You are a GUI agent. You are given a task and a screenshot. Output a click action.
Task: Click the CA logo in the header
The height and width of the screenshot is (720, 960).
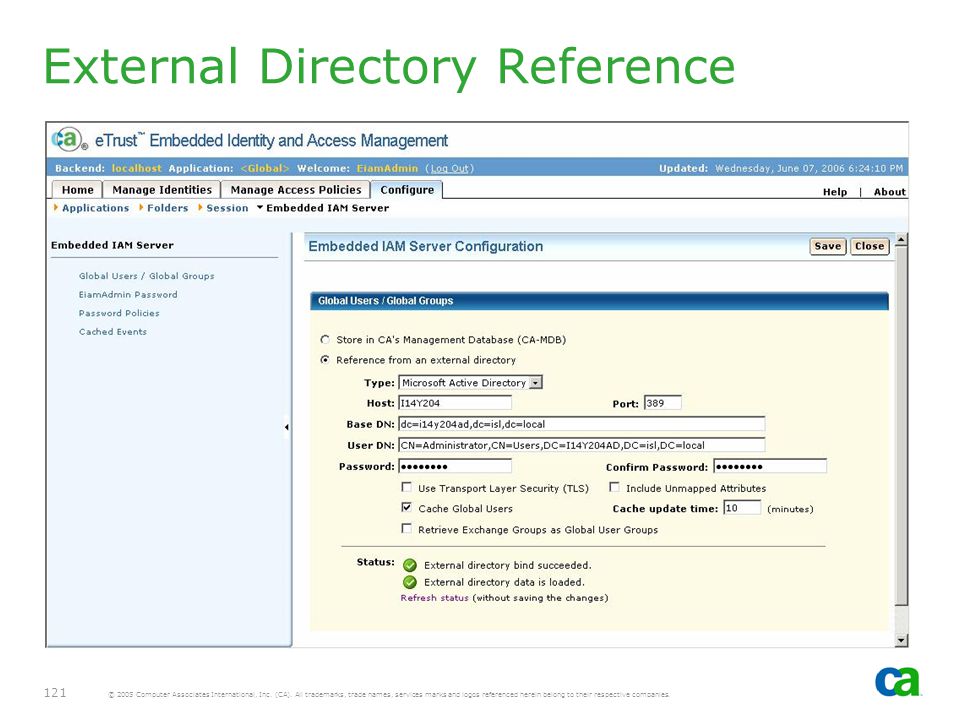click(69, 140)
